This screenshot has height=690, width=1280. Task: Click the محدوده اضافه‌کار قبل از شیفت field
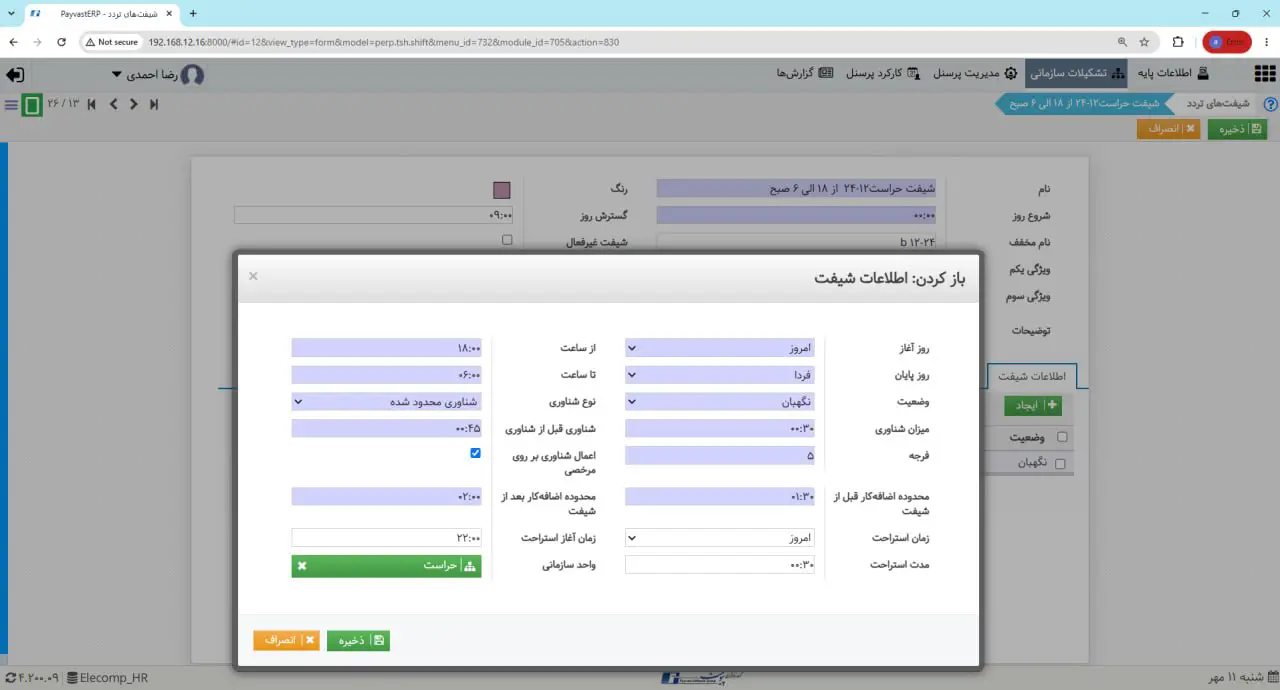pyautogui.click(x=720, y=496)
